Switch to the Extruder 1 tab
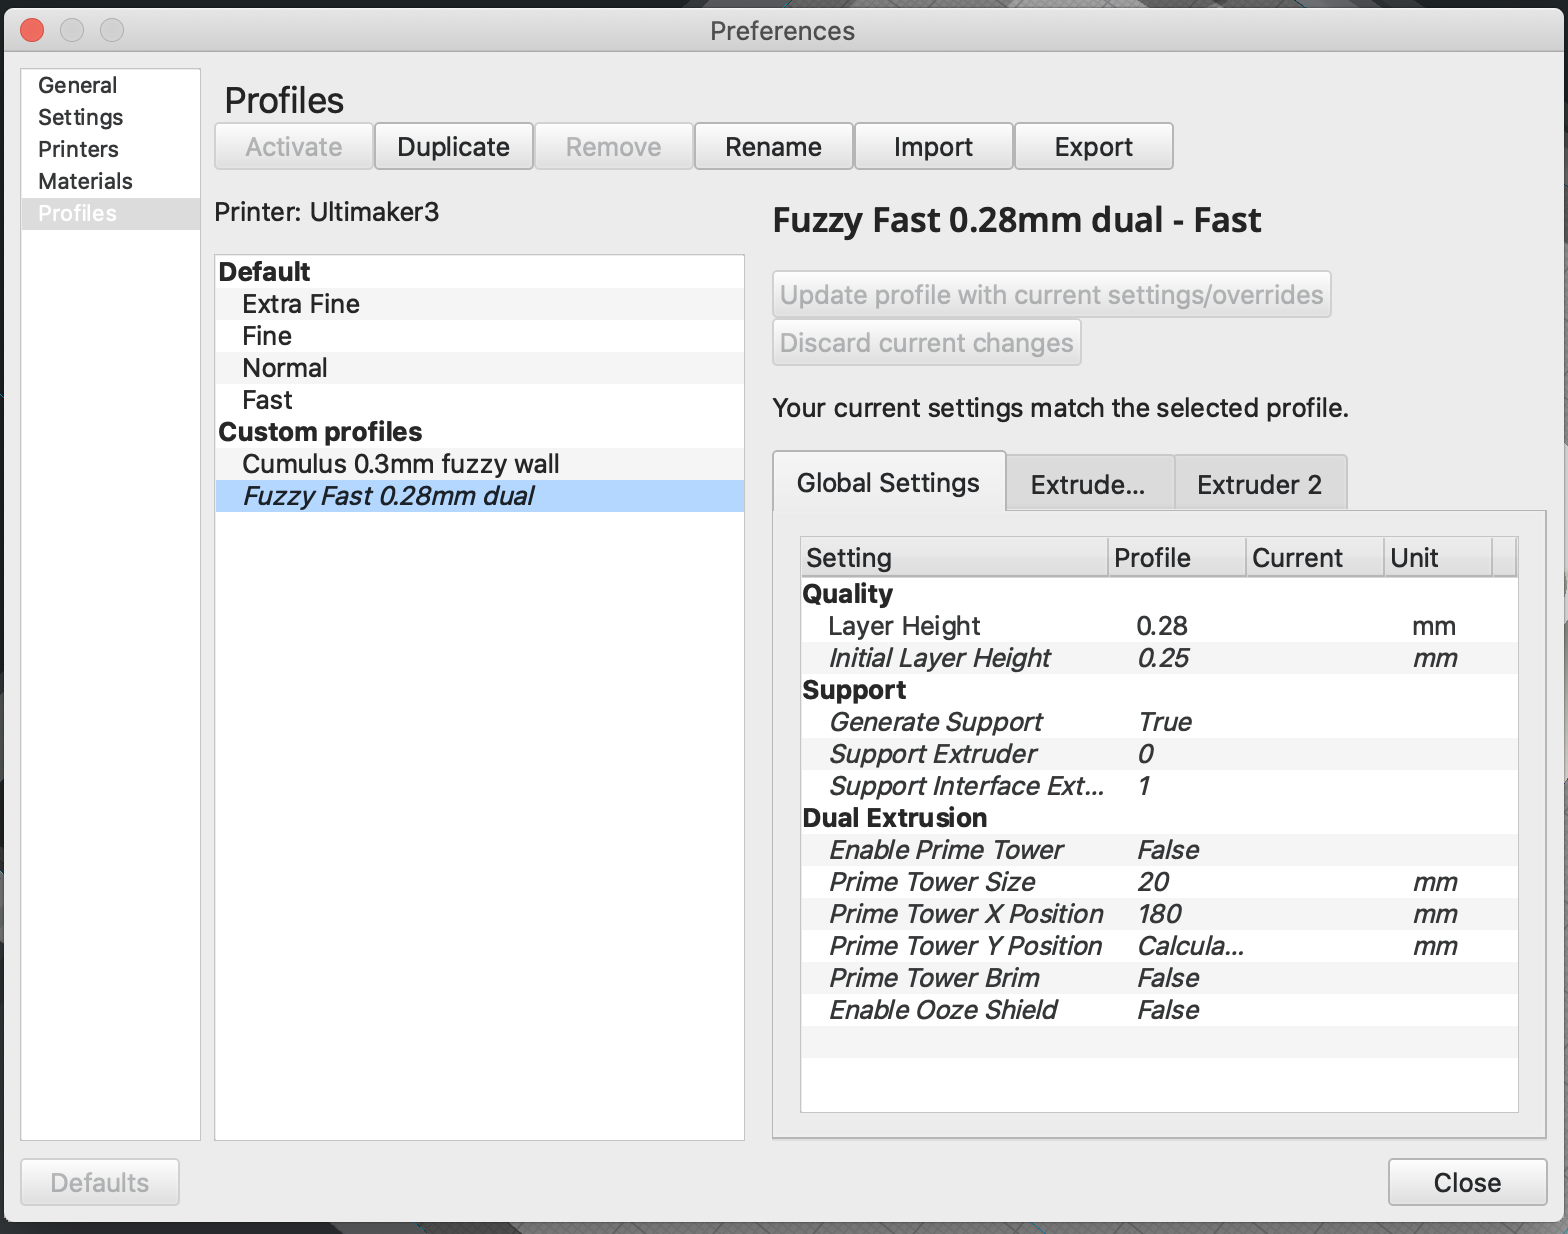This screenshot has width=1568, height=1234. (1089, 485)
